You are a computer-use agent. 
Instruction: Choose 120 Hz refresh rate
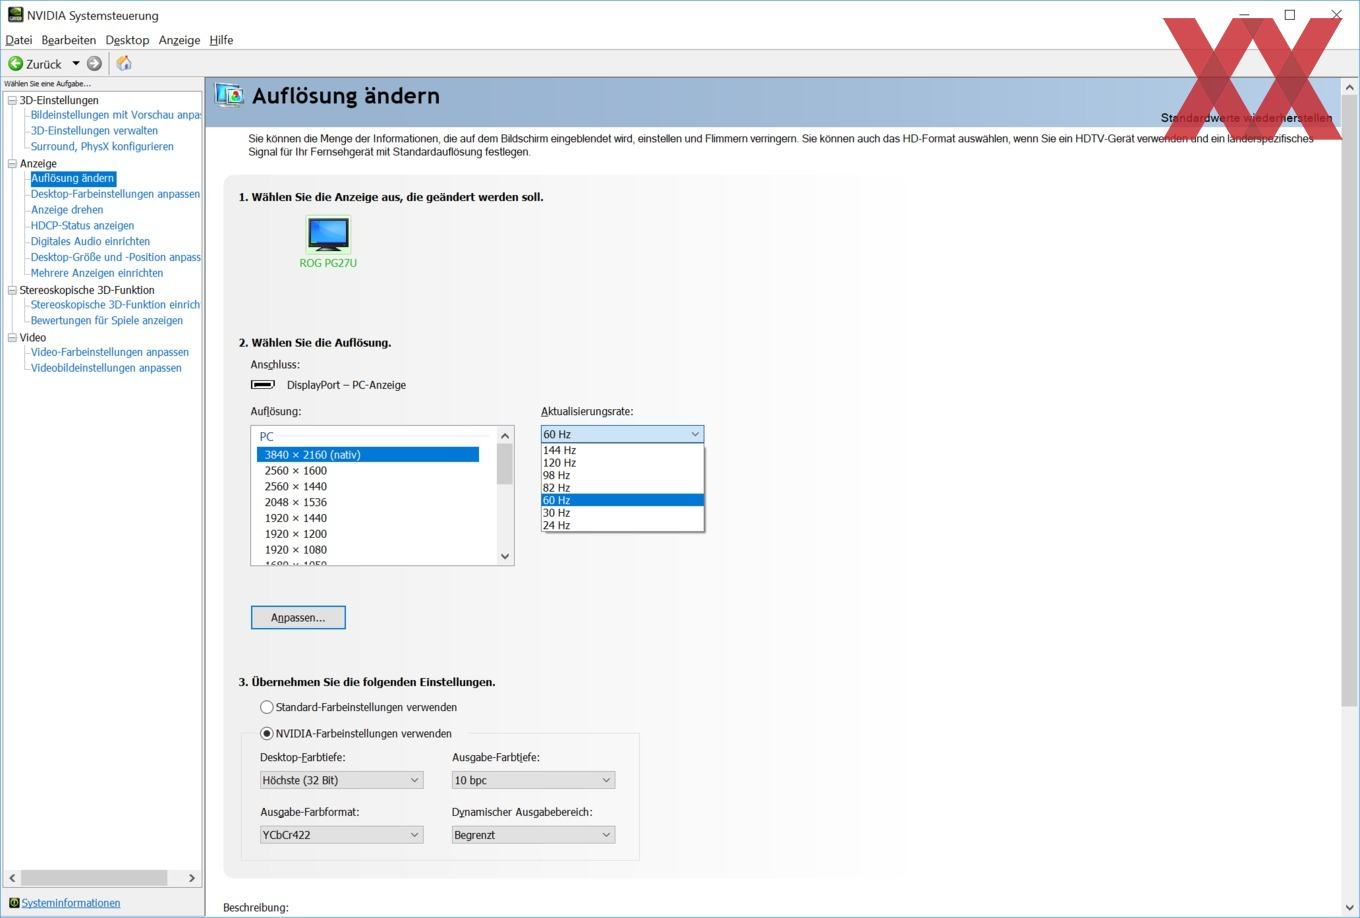pos(622,463)
